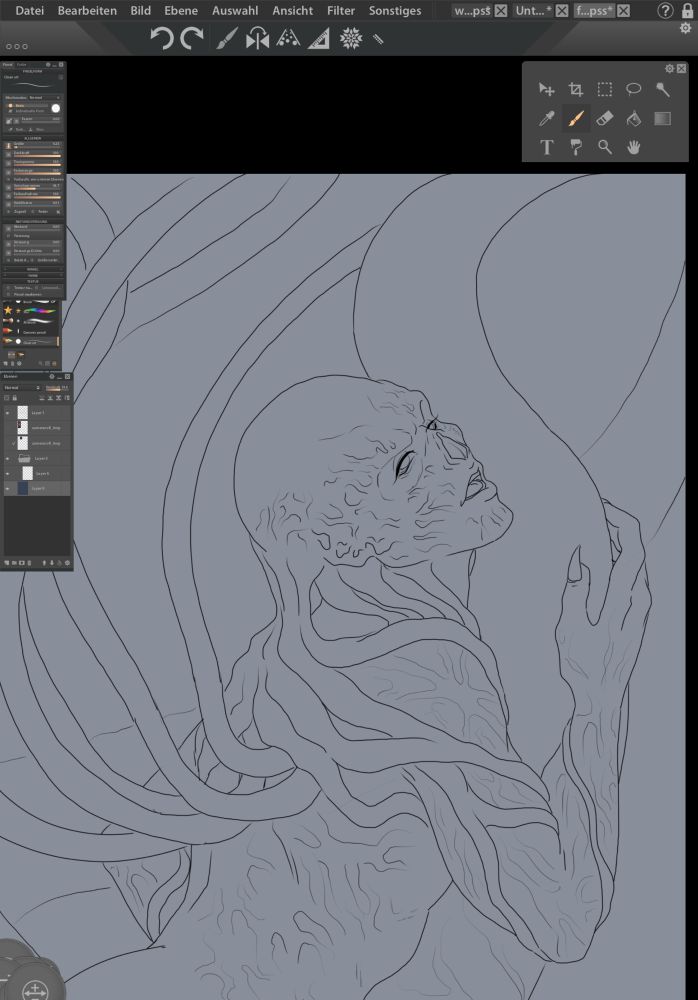Click the white round brush tip preview
This screenshot has width=698, height=1000.
tap(56, 108)
